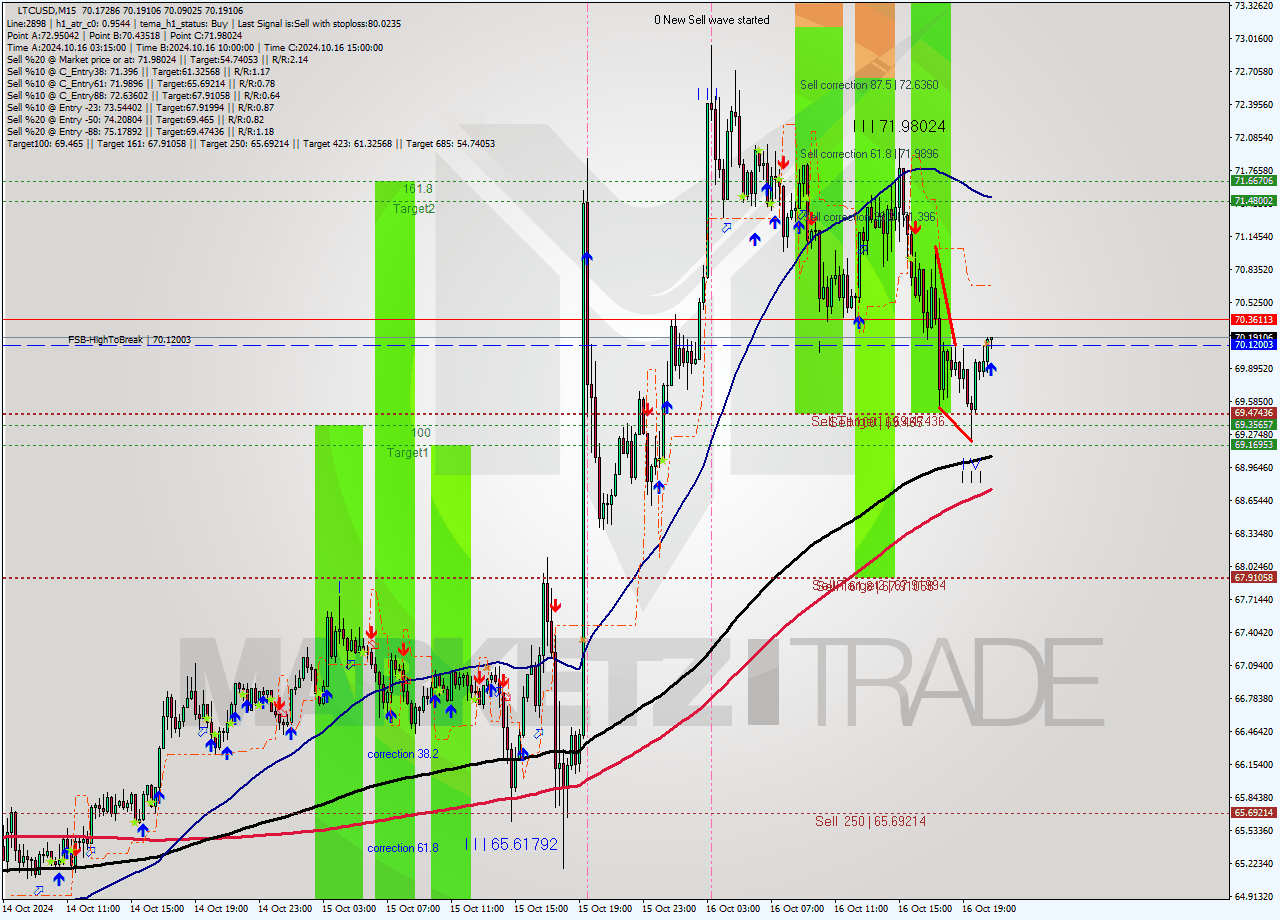Select the 'Point A:72.95042' info line
This screenshot has height=920, width=1280.
[125, 35]
